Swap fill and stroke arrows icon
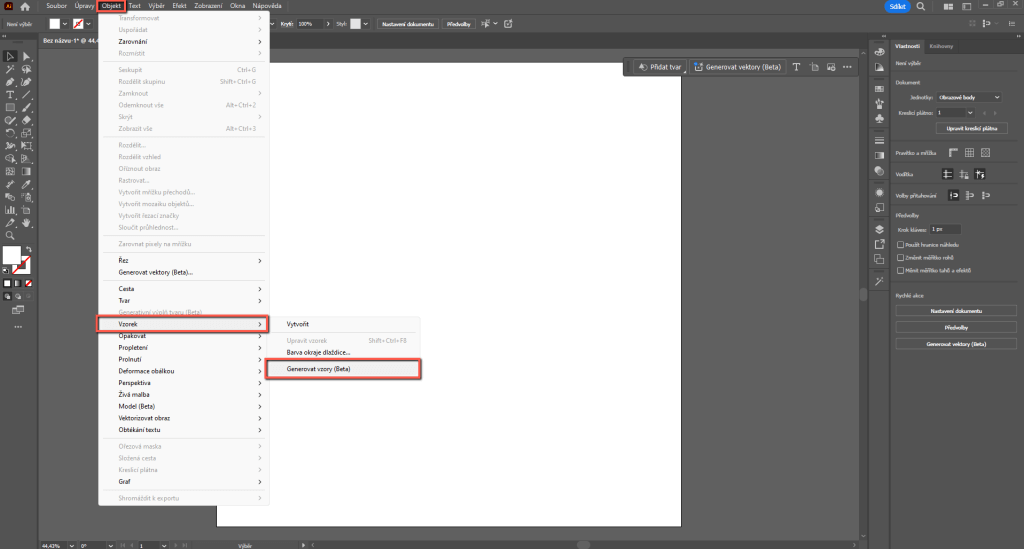1024x549 pixels. coord(28,250)
